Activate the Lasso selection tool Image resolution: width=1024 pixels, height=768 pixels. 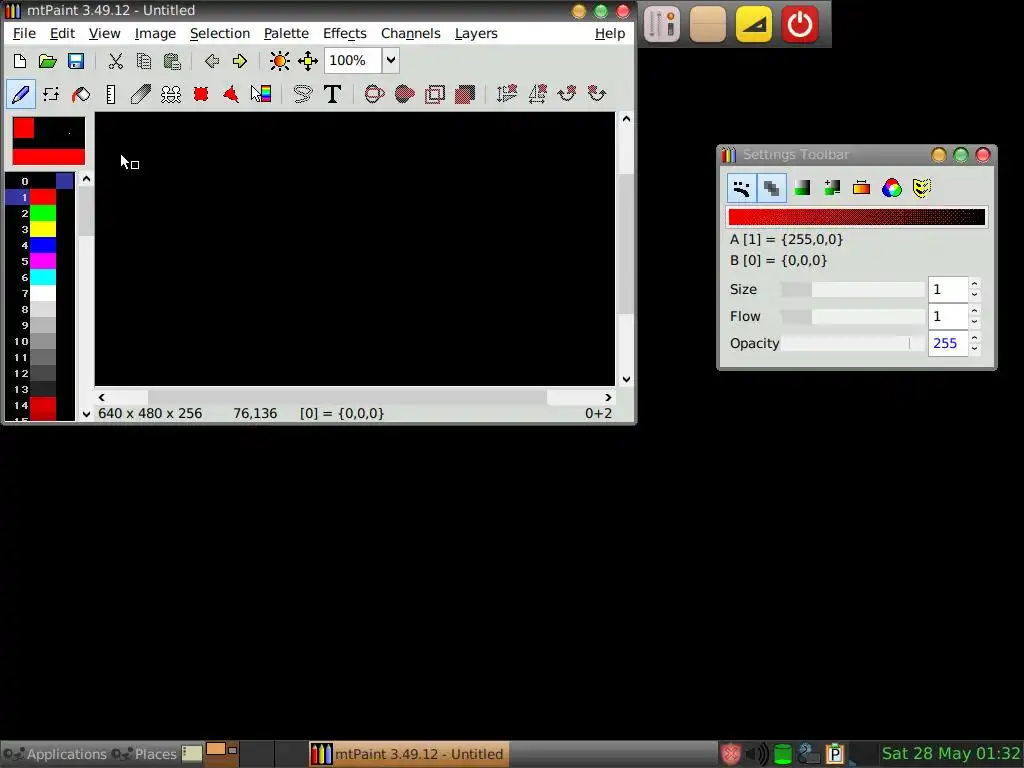302,94
